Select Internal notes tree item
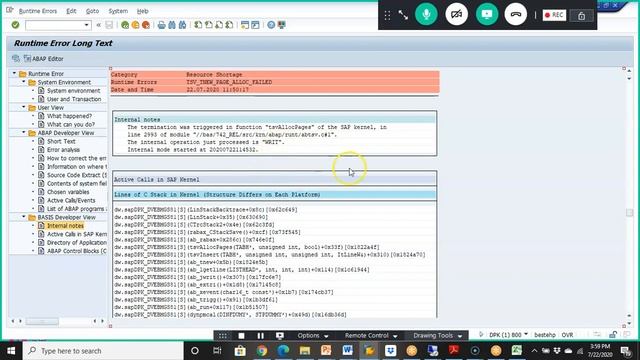 click(x=65, y=226)
